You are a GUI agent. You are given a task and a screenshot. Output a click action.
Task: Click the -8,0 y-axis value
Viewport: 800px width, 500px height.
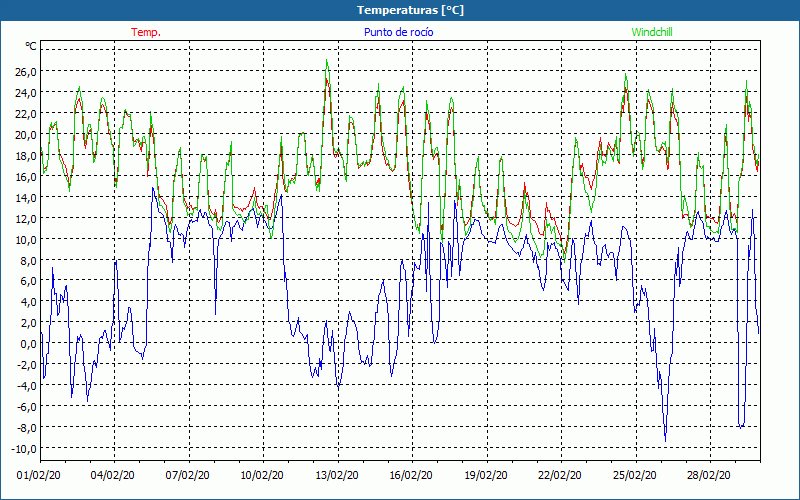26,428
